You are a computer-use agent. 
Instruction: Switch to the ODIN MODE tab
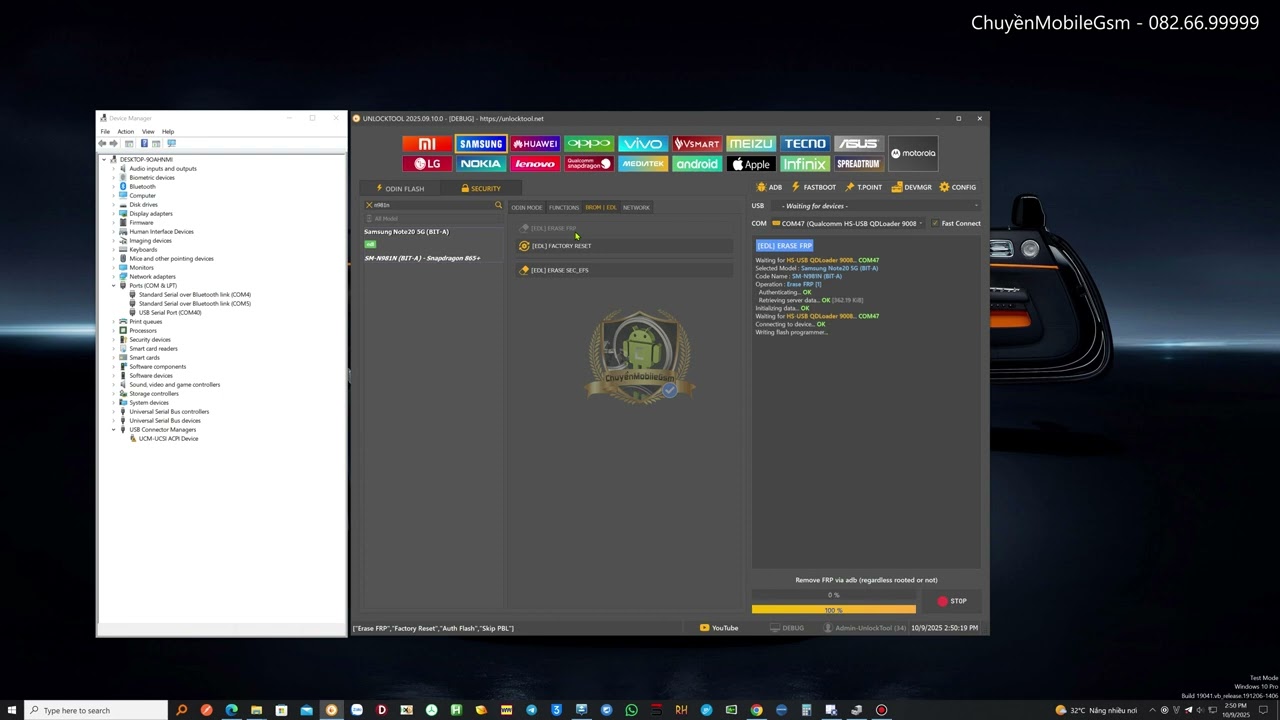coord(526,208)
